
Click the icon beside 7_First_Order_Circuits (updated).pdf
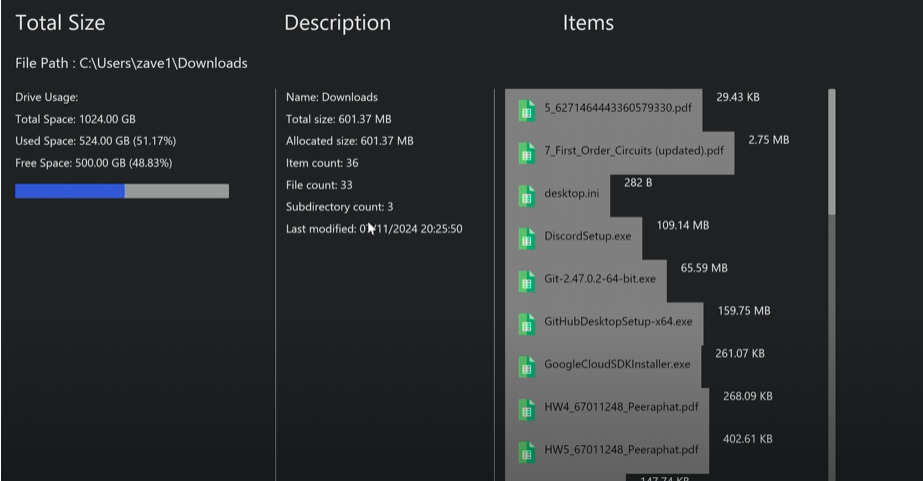click(527, 153)
